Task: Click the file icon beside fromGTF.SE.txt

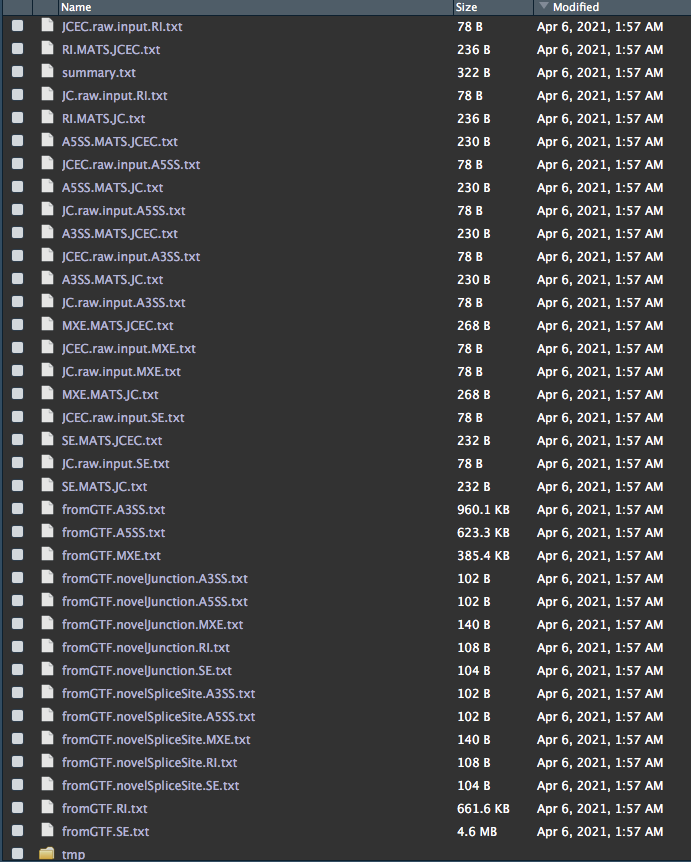Action: coord(47,831)
